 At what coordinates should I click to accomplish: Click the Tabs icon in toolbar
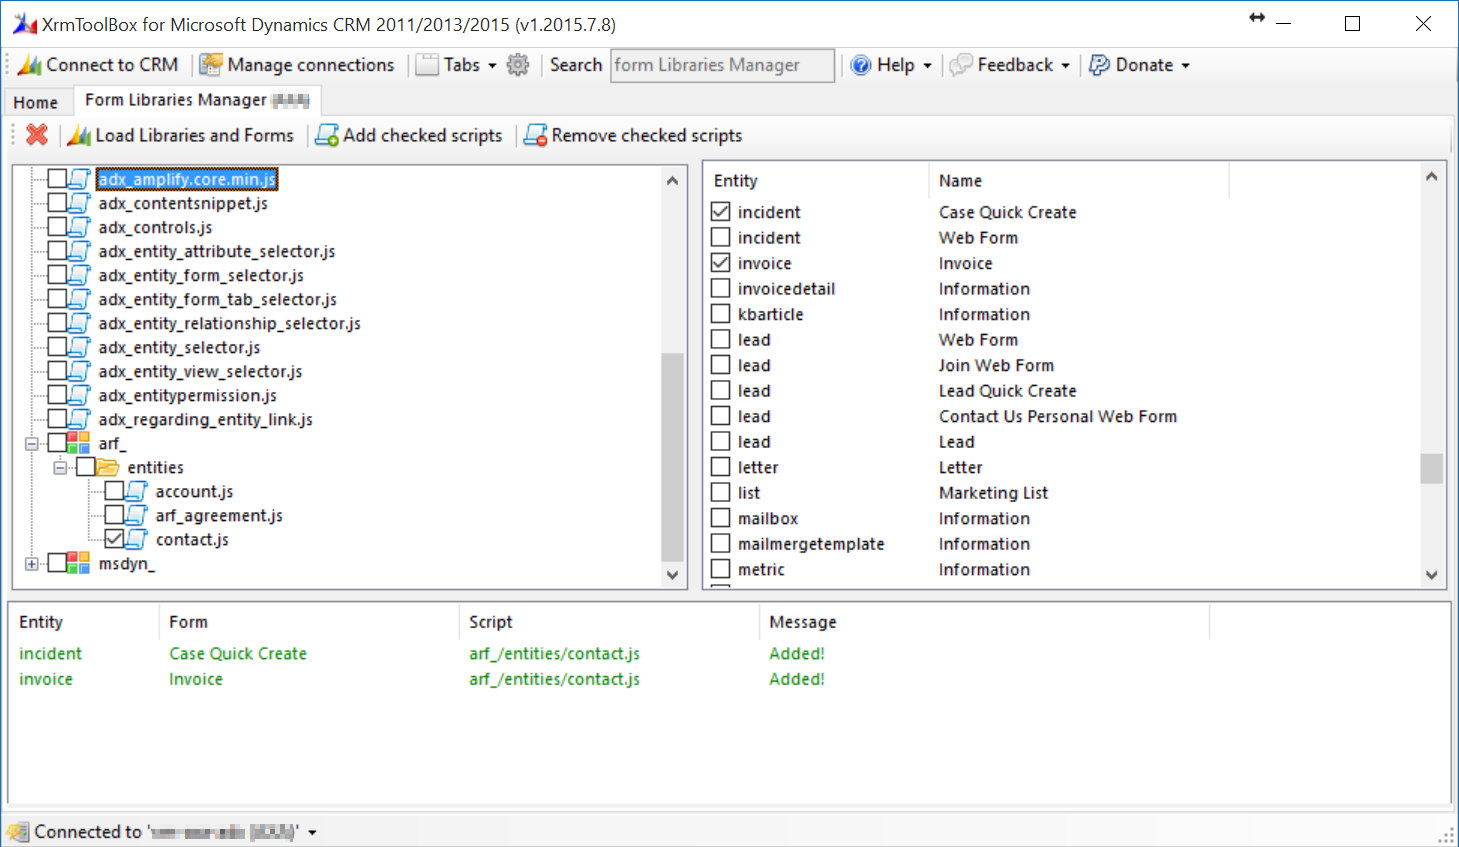tap(427, 65)
